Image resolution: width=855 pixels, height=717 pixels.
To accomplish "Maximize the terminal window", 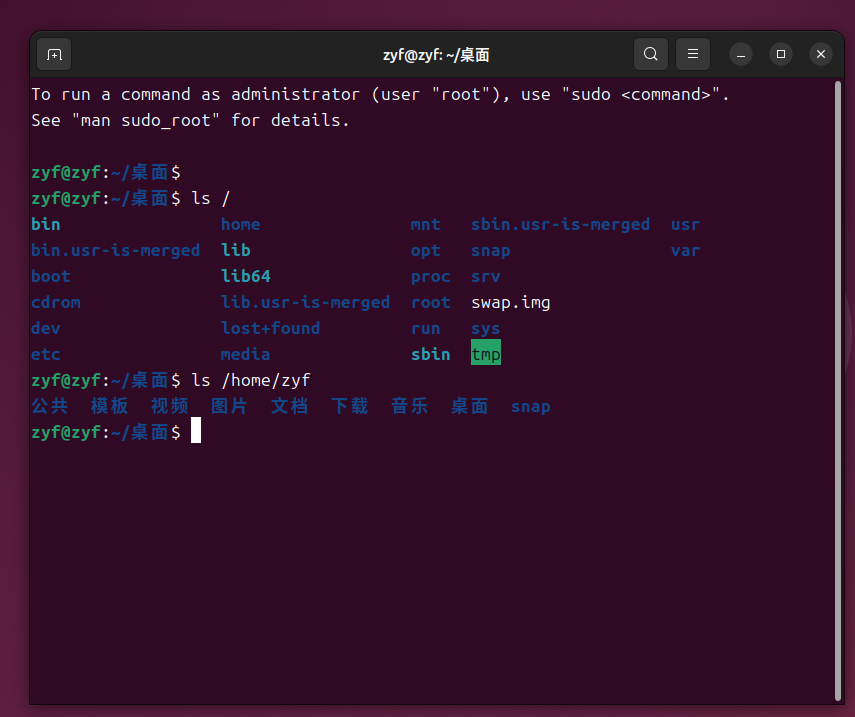I will pyautogui.click(x=781, y=54).
